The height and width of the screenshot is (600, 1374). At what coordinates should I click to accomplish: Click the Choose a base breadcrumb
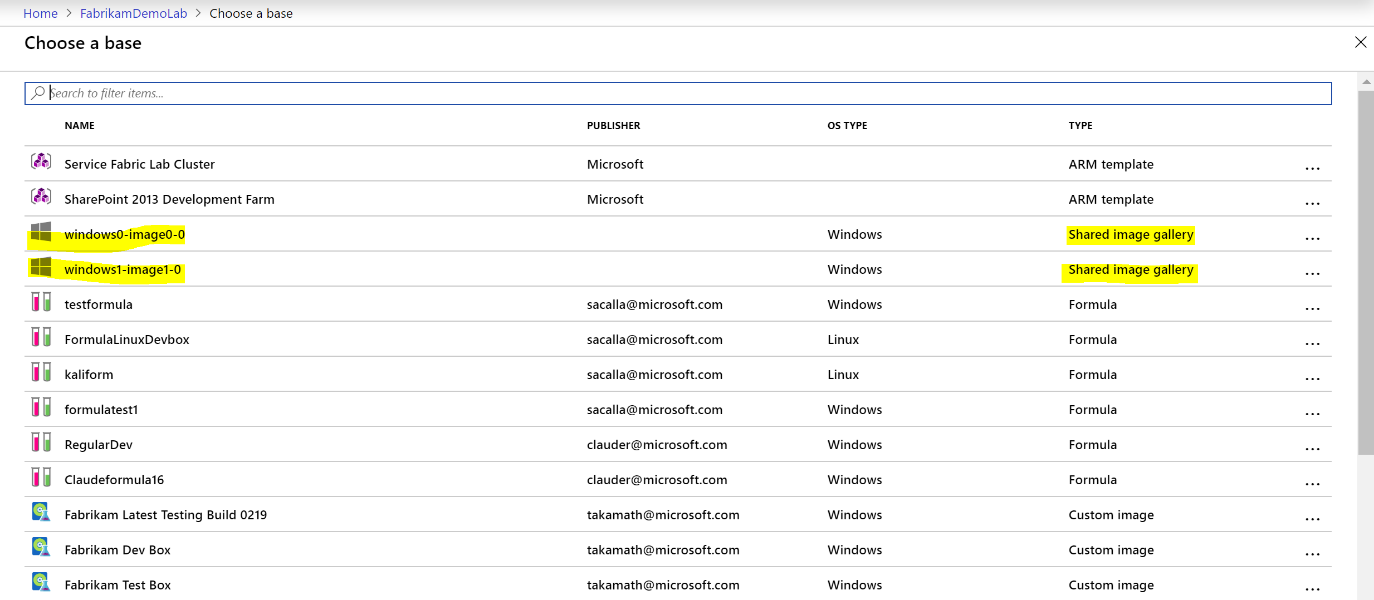point(251,14)
